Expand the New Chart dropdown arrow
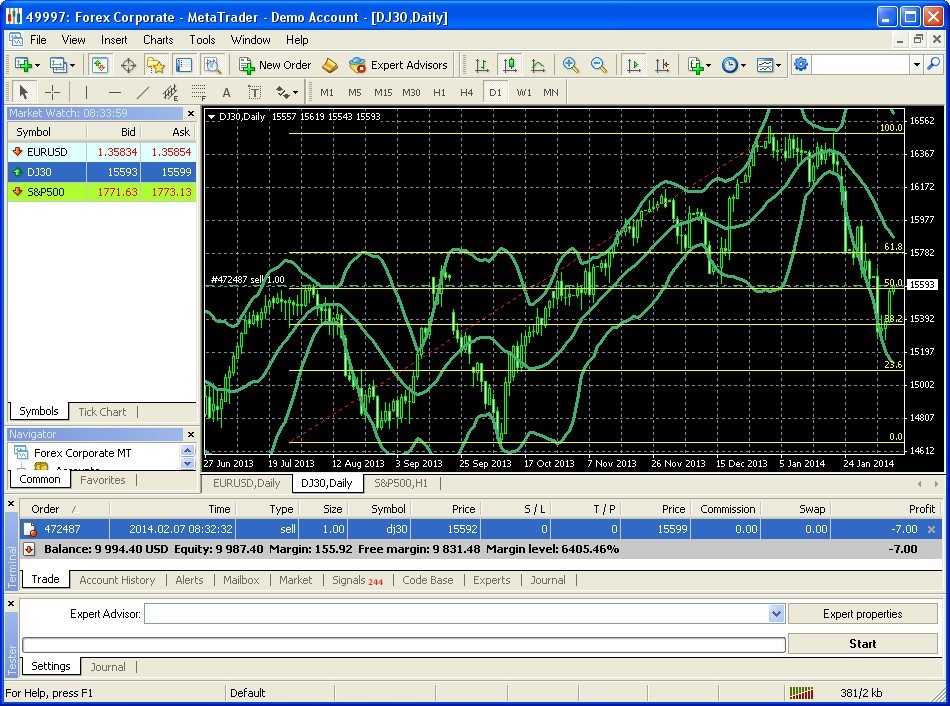The width and height of the screenshot is (950, 706). click(38, 65)
